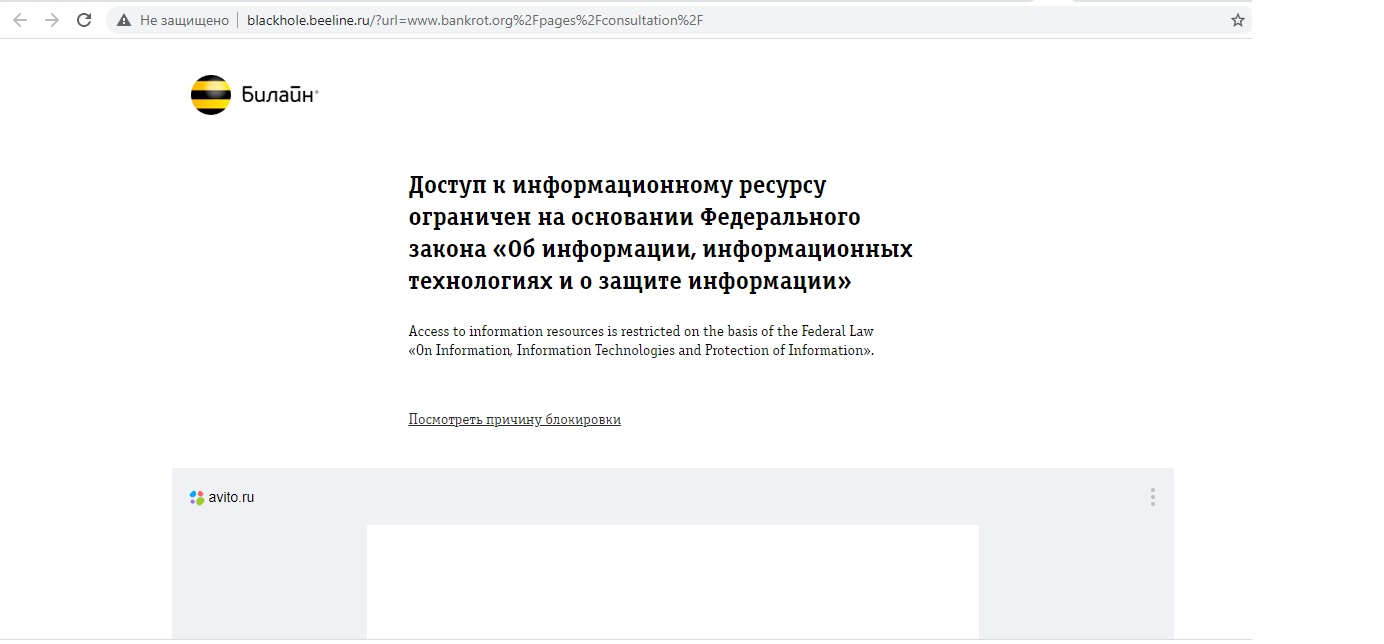Click the browser forward arrow

coord(52,20)
